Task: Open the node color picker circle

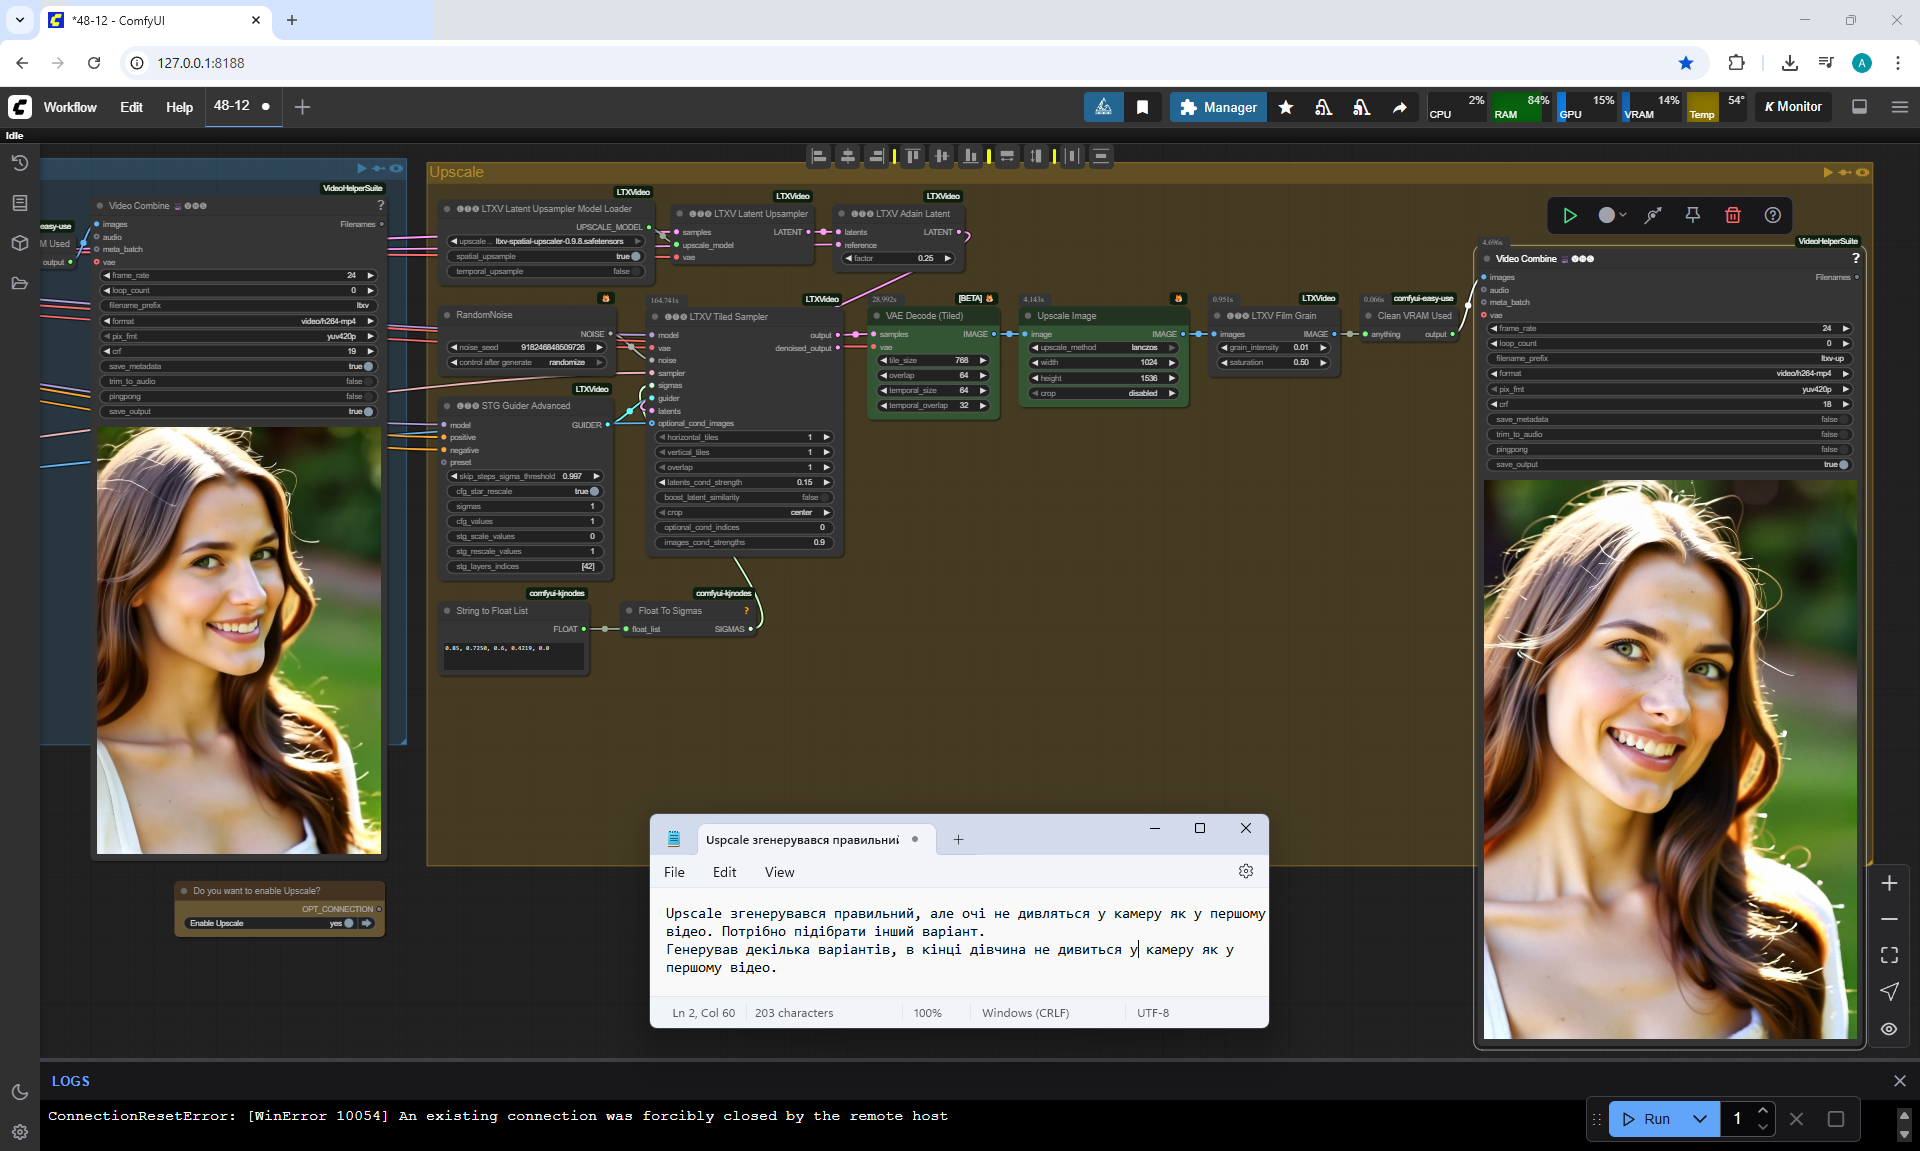Action: pos(1607,215)
